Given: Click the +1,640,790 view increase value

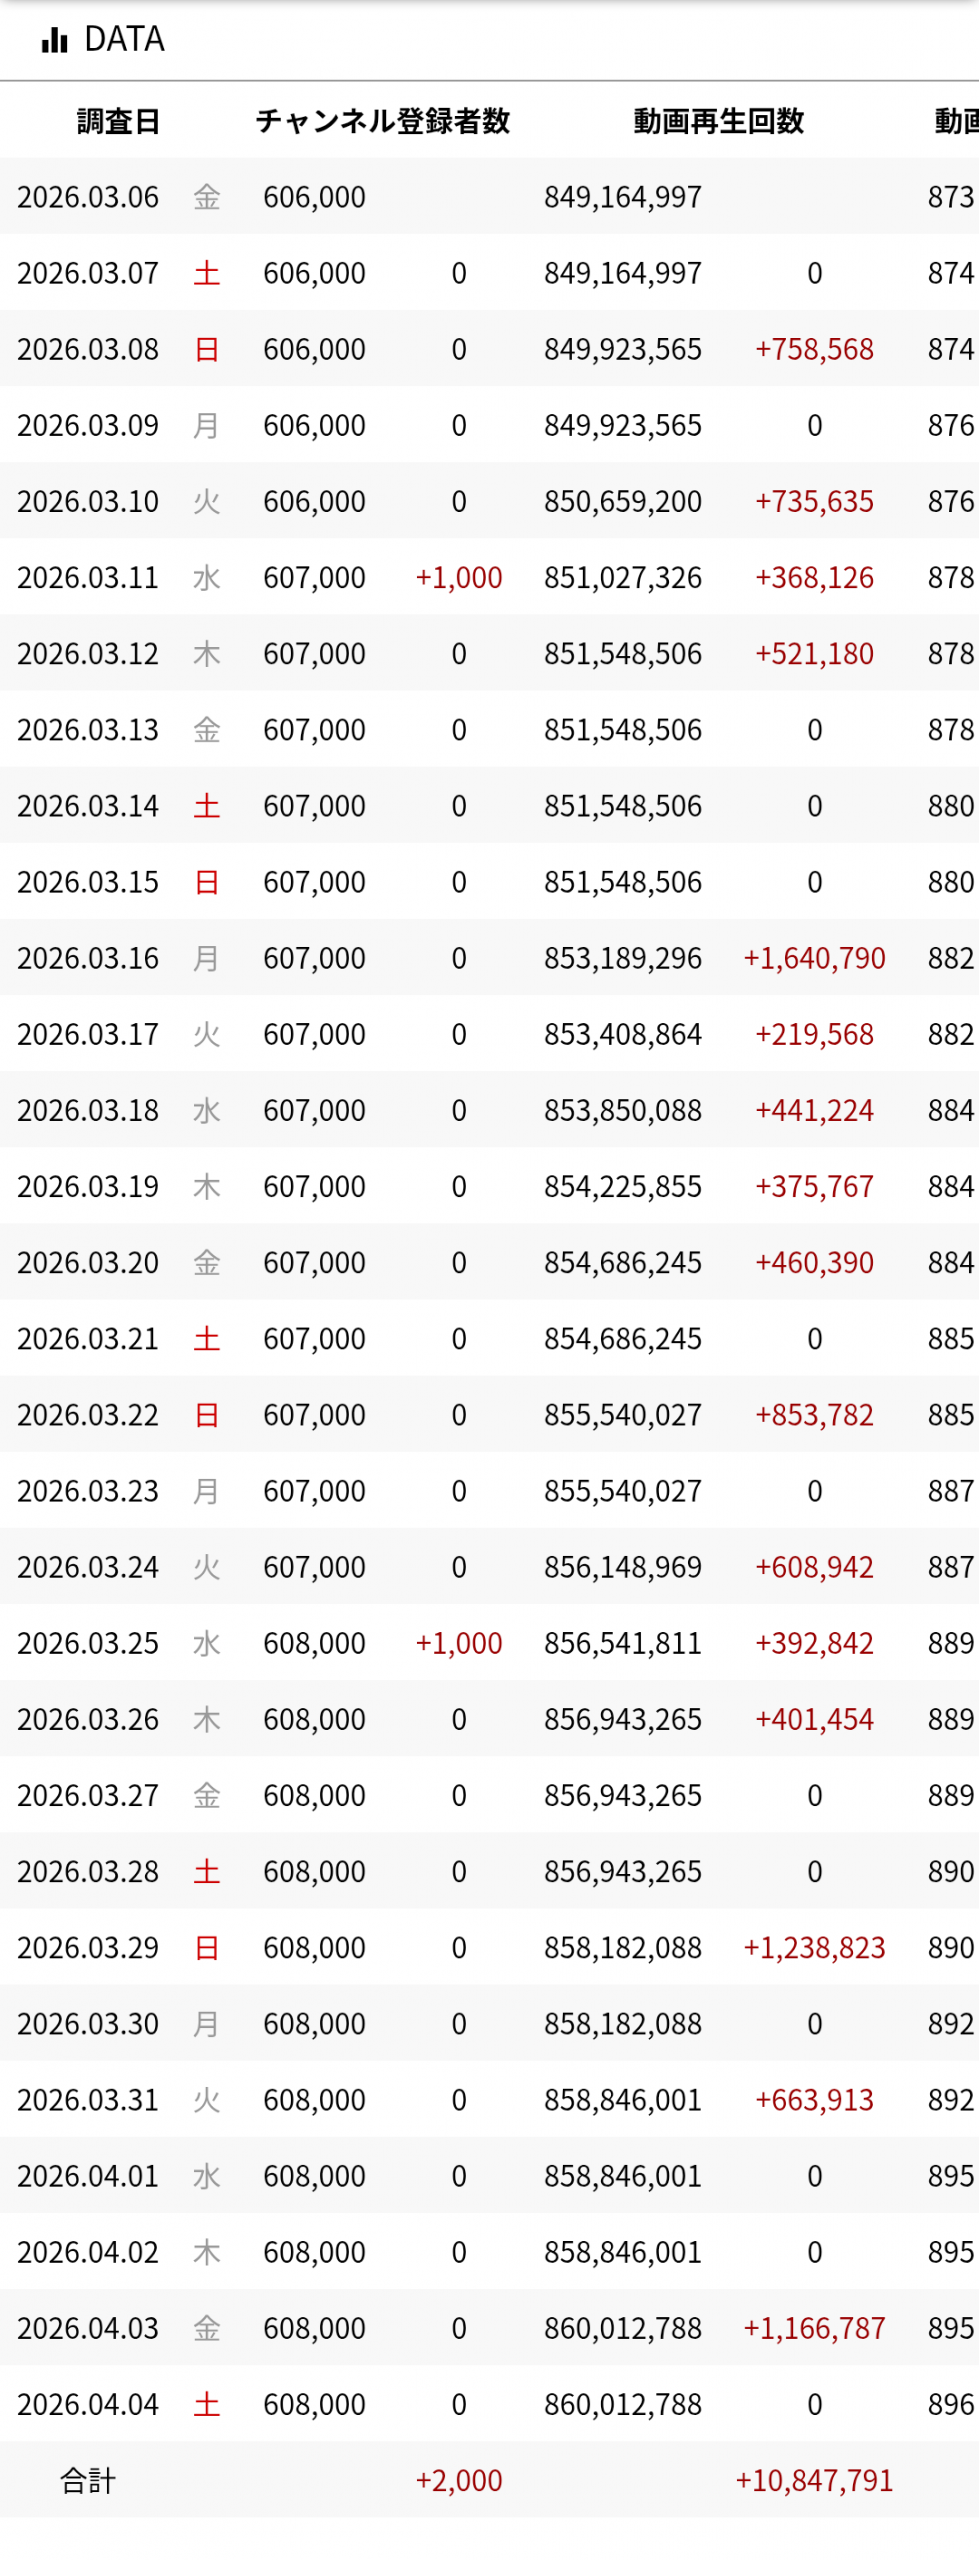Looking at the screenshot, I should click(x=813, y=958).
